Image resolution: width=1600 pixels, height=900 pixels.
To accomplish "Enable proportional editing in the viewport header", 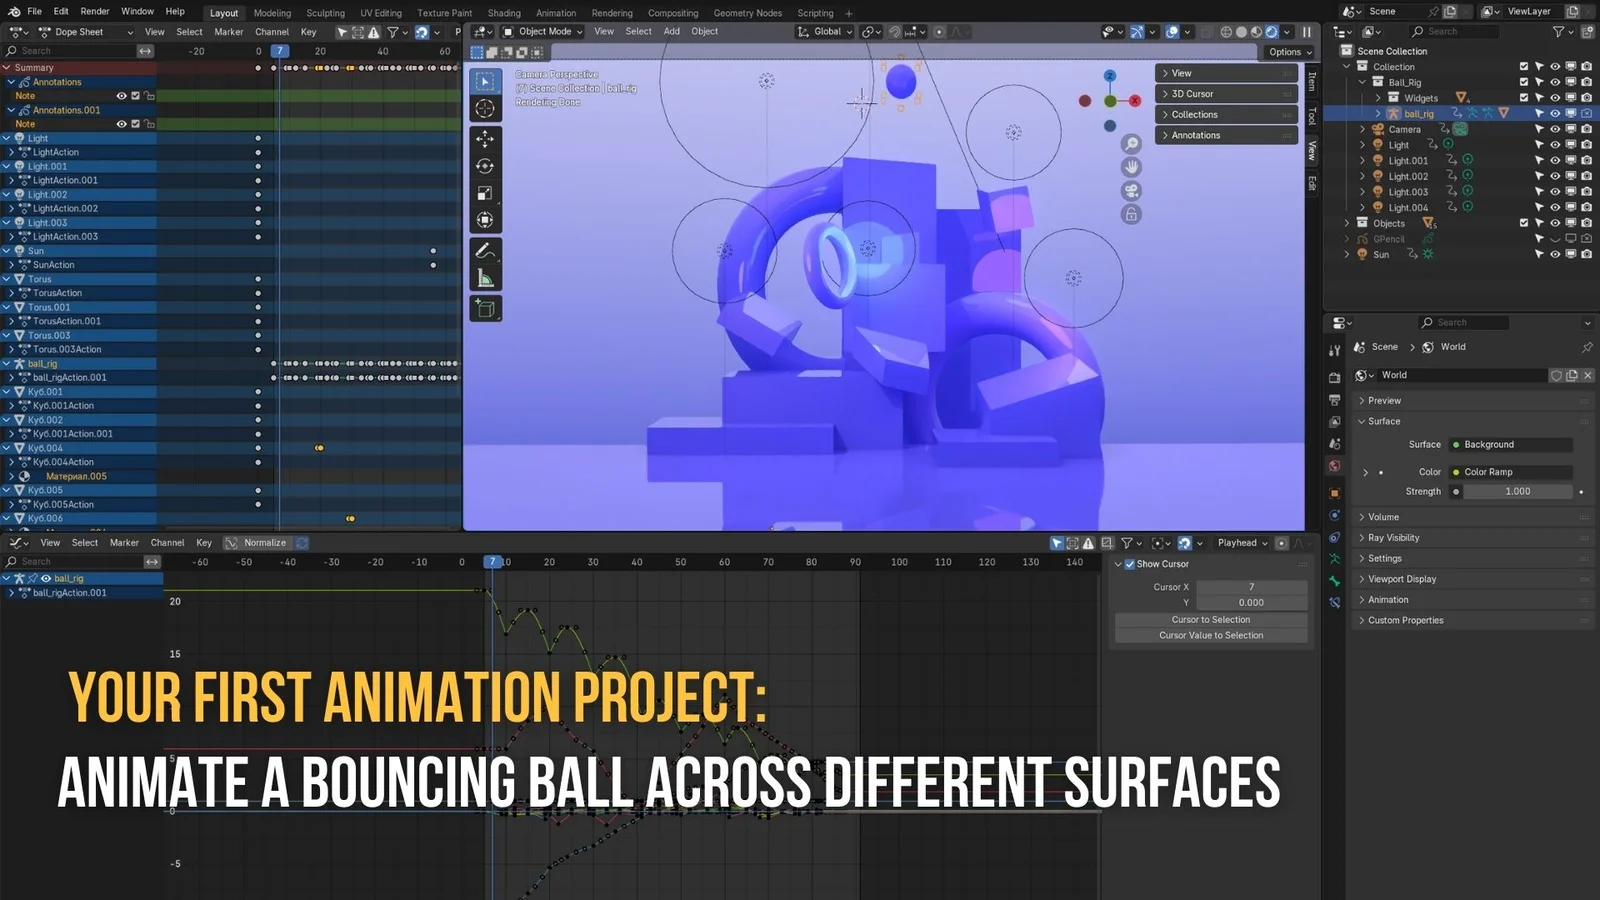I will 940,31.
